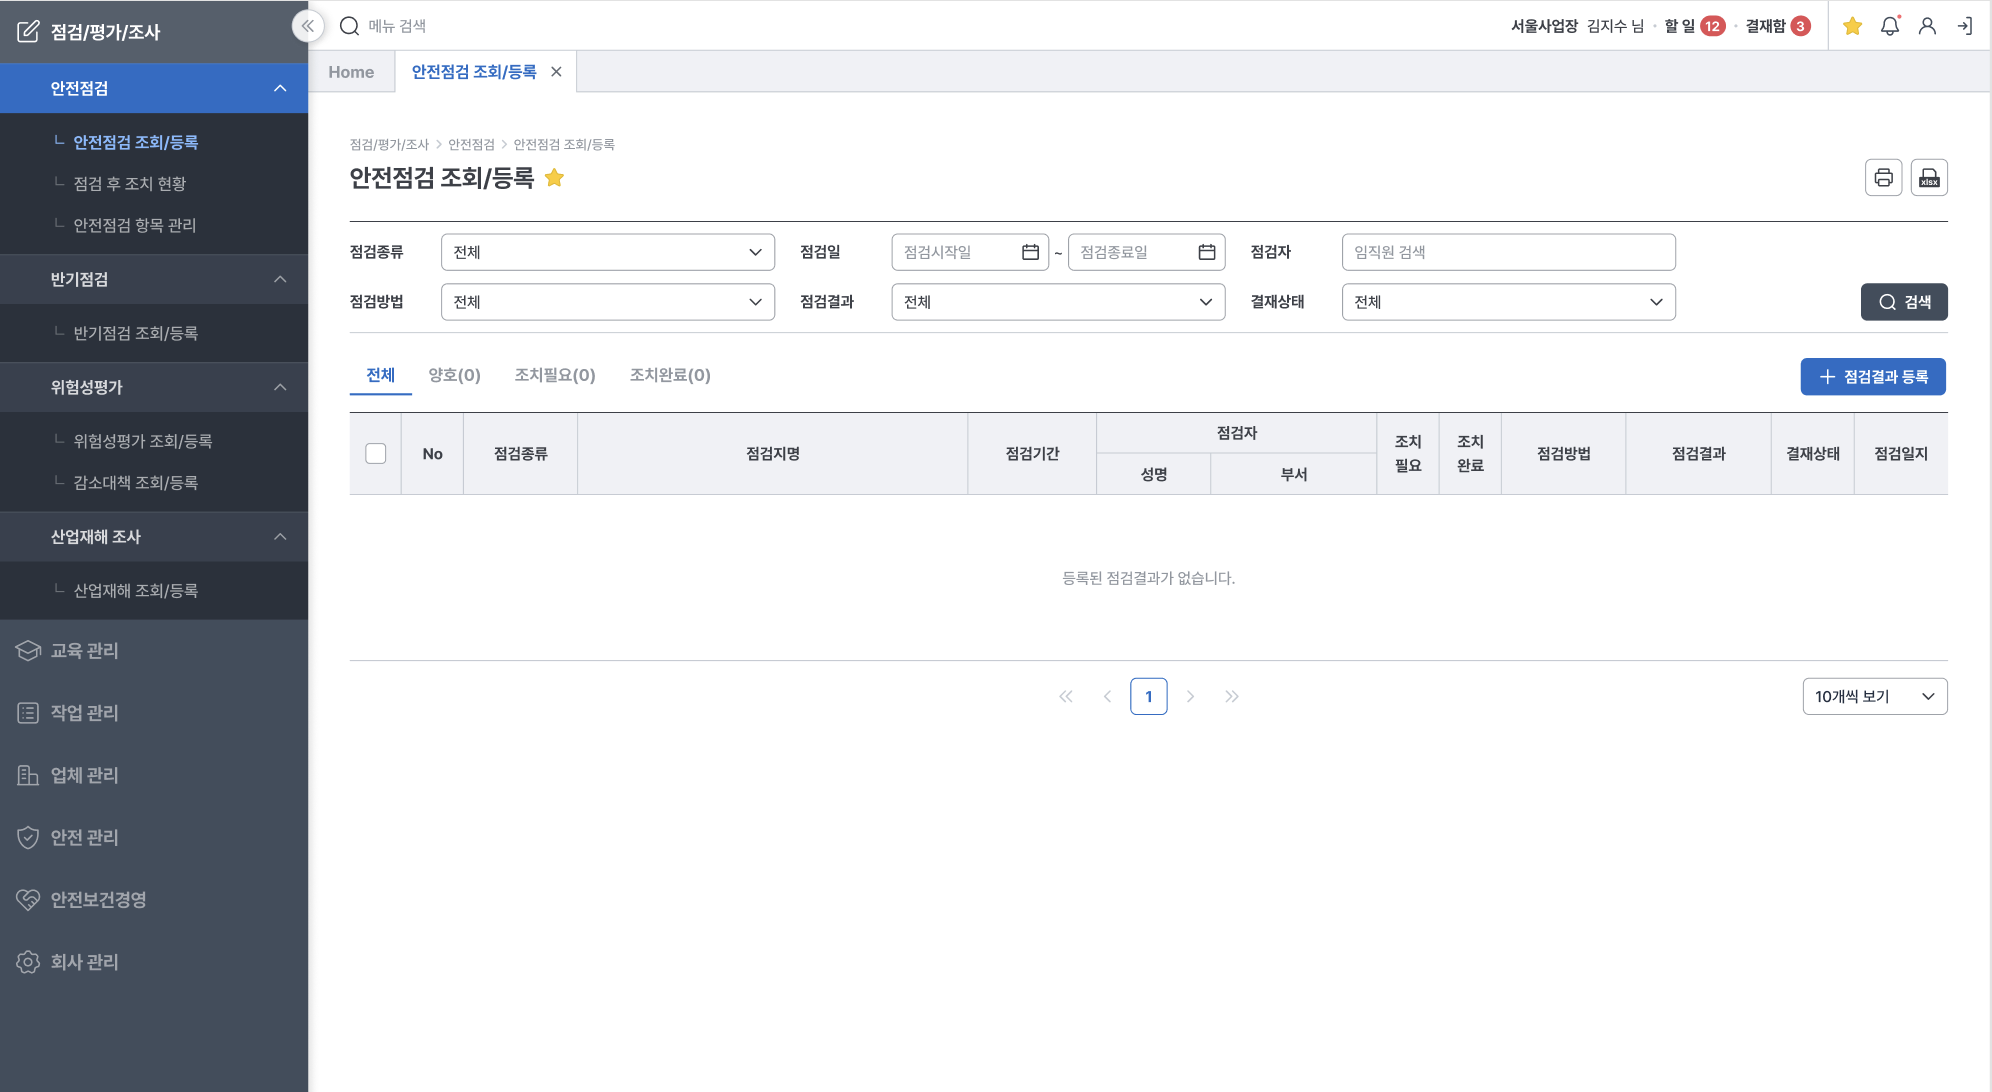Viewport: 1992px width, 1092px height.
Task: Open the user profile icon
Action: click(x=1927, y=26)
